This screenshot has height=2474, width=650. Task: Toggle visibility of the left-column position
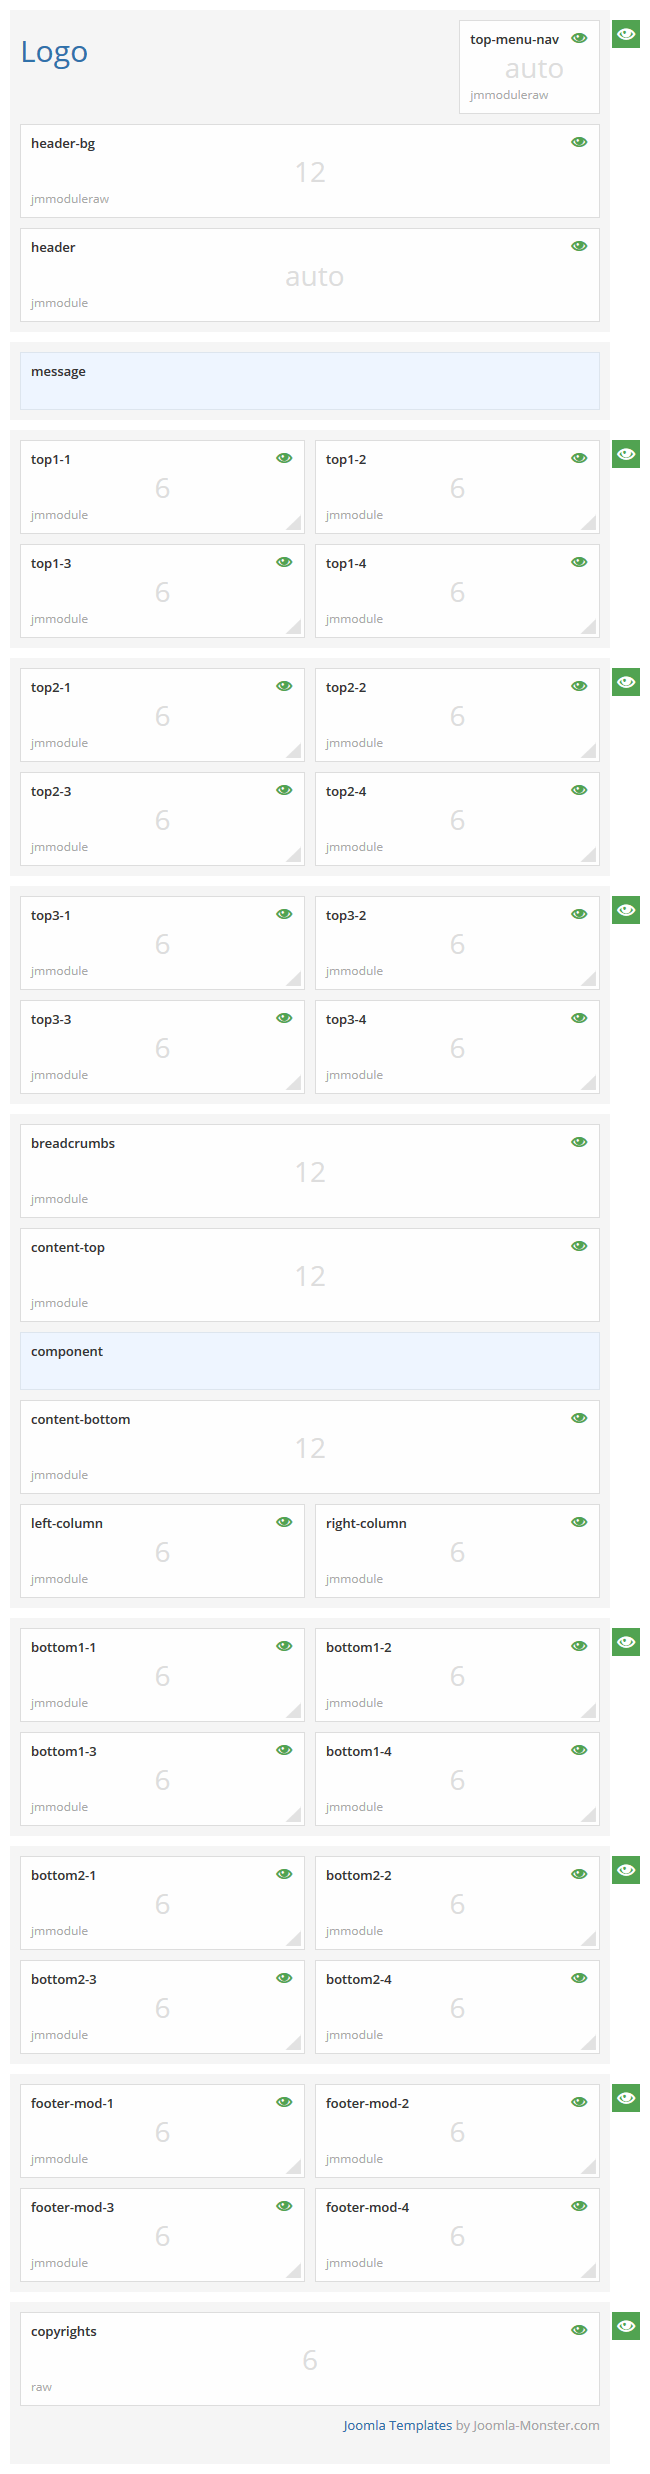284,1522
